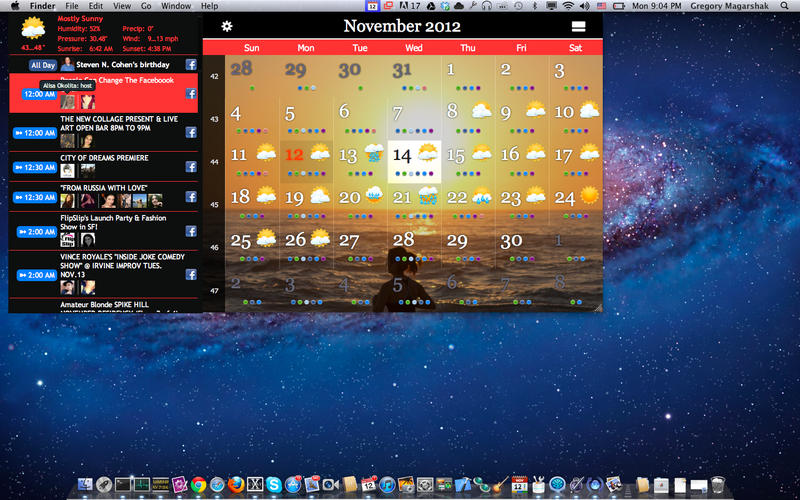This screenshot has height=500, width=800.
Task: Open the Go menu in menu bar
Action: click(146, 6)
